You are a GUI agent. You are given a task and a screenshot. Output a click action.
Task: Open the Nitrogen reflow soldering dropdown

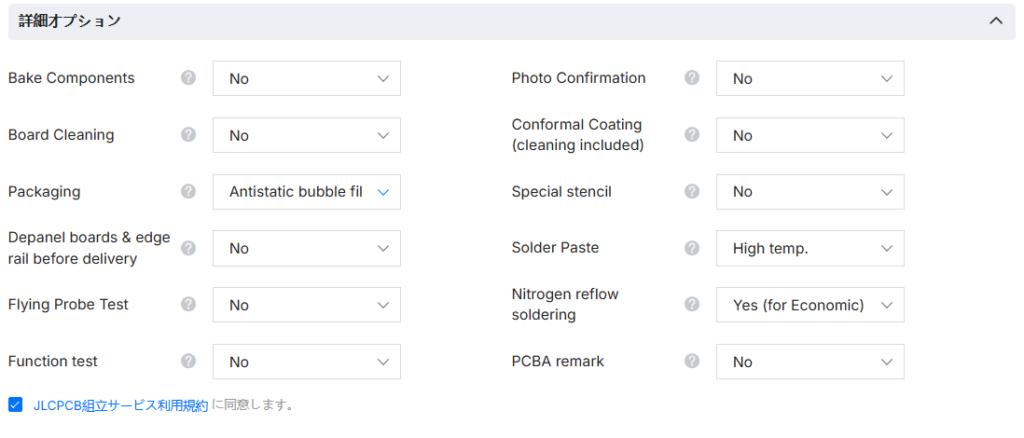[809, 305]
